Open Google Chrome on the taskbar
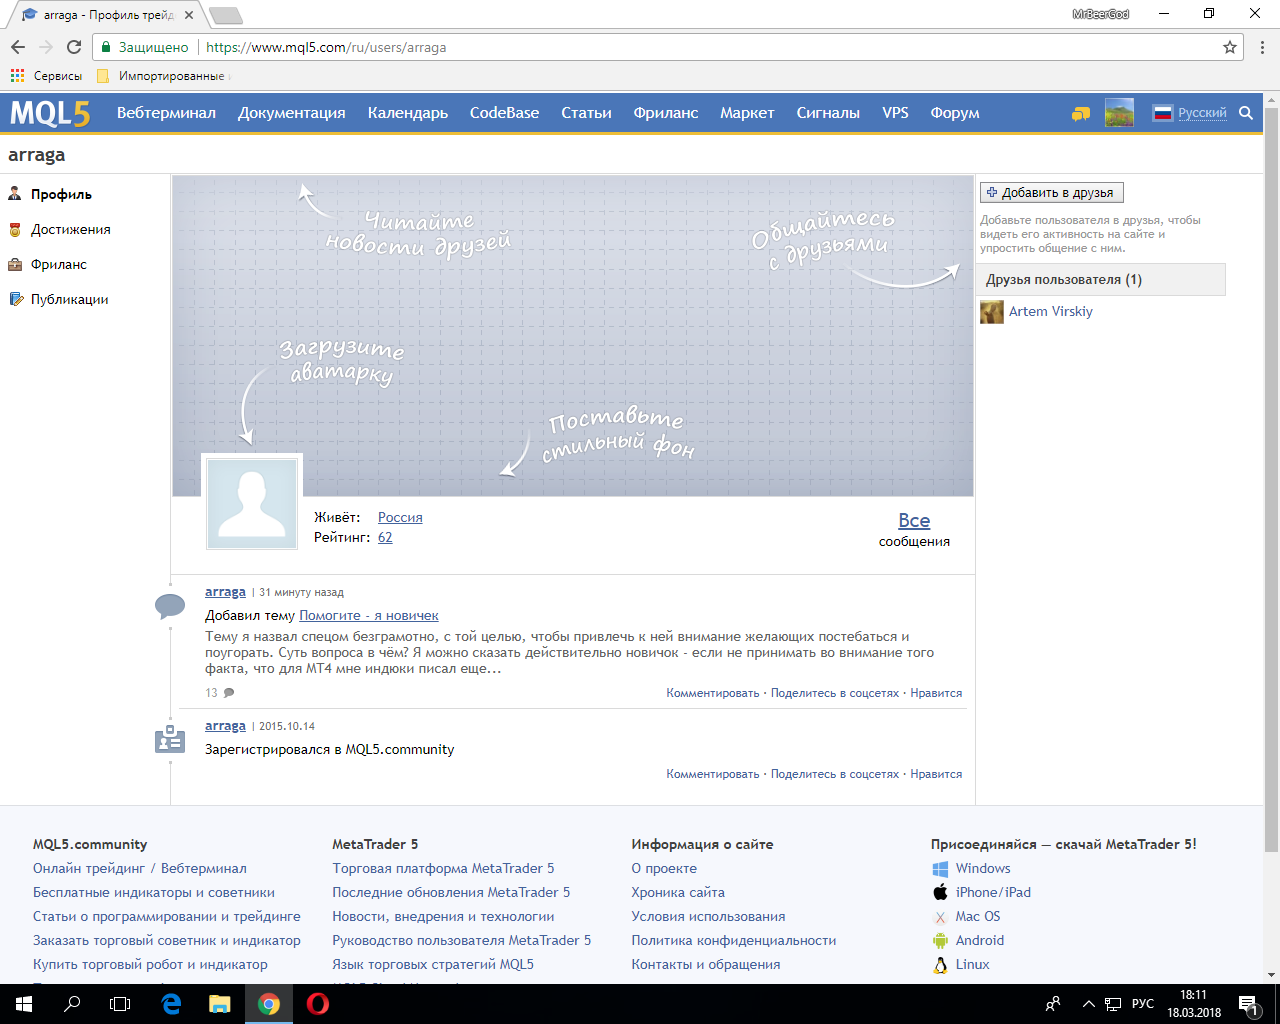 click(x=269, y=1004)
